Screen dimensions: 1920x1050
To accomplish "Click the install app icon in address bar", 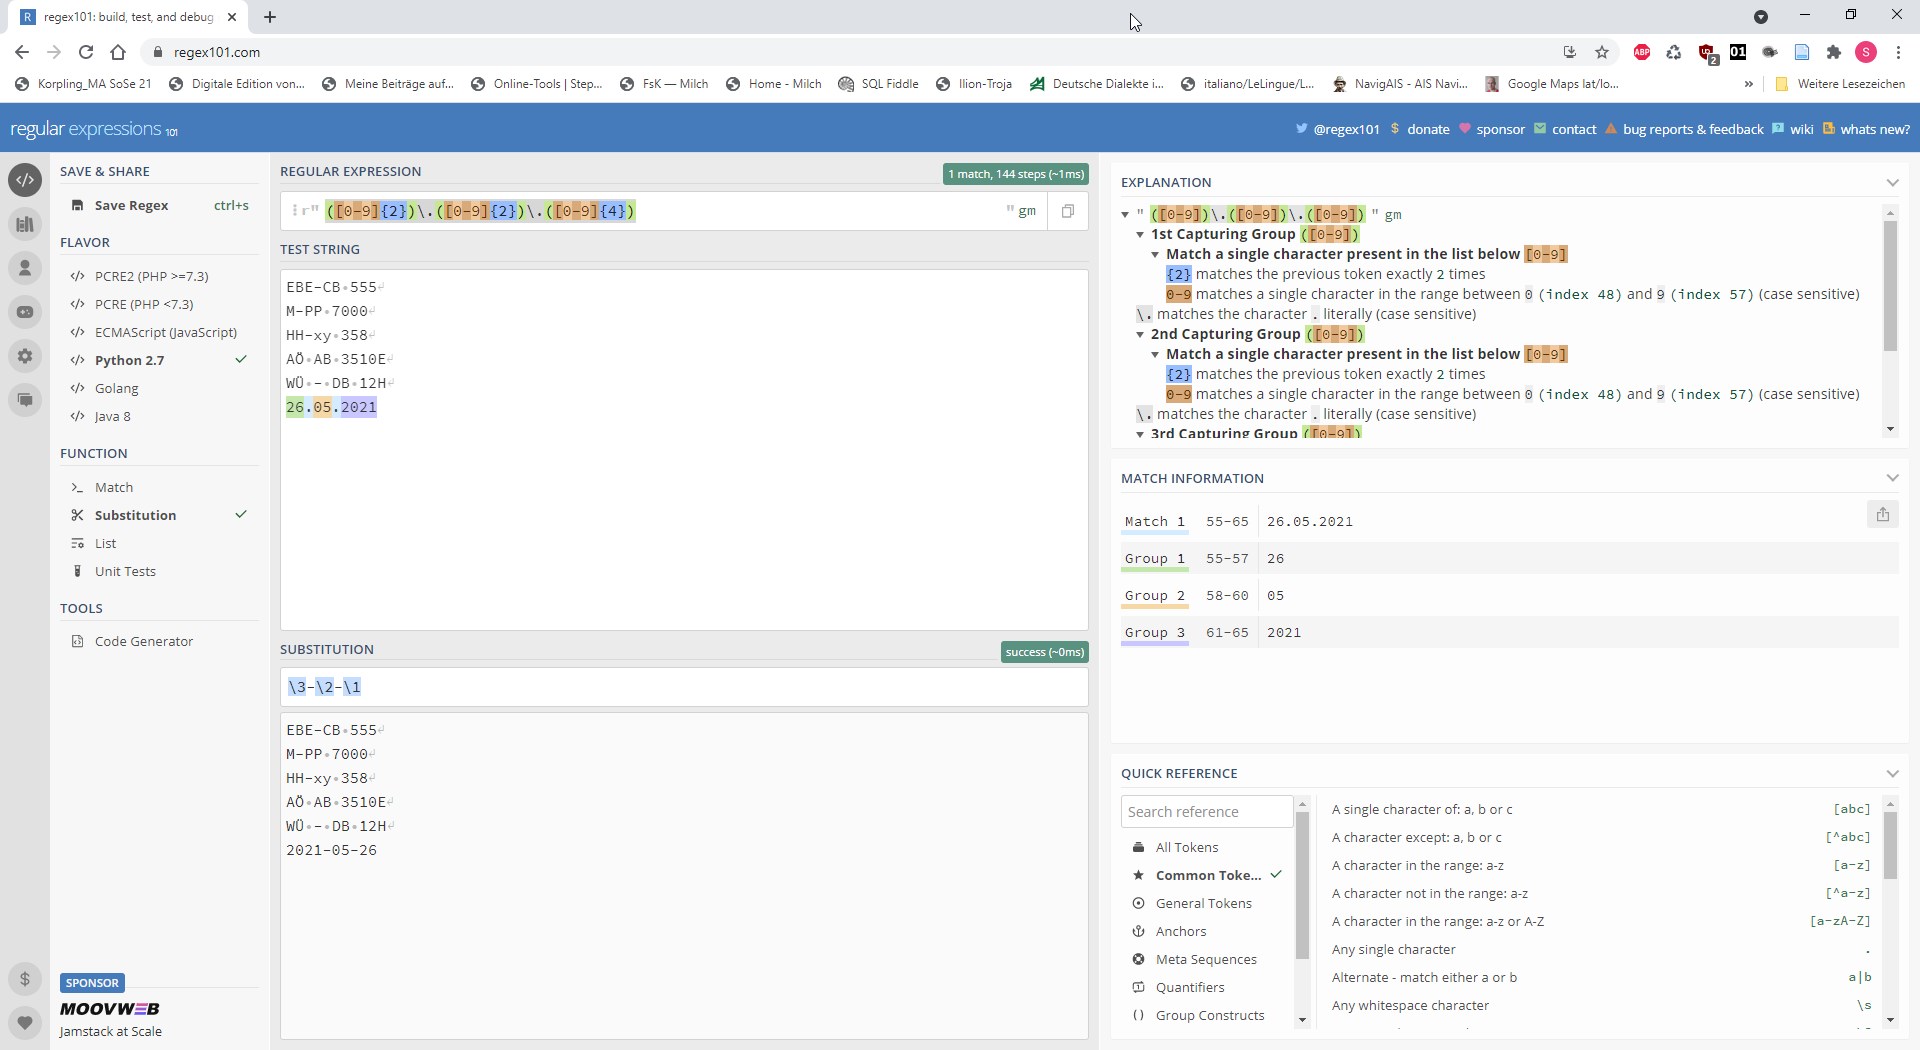I will (1570, 52).
